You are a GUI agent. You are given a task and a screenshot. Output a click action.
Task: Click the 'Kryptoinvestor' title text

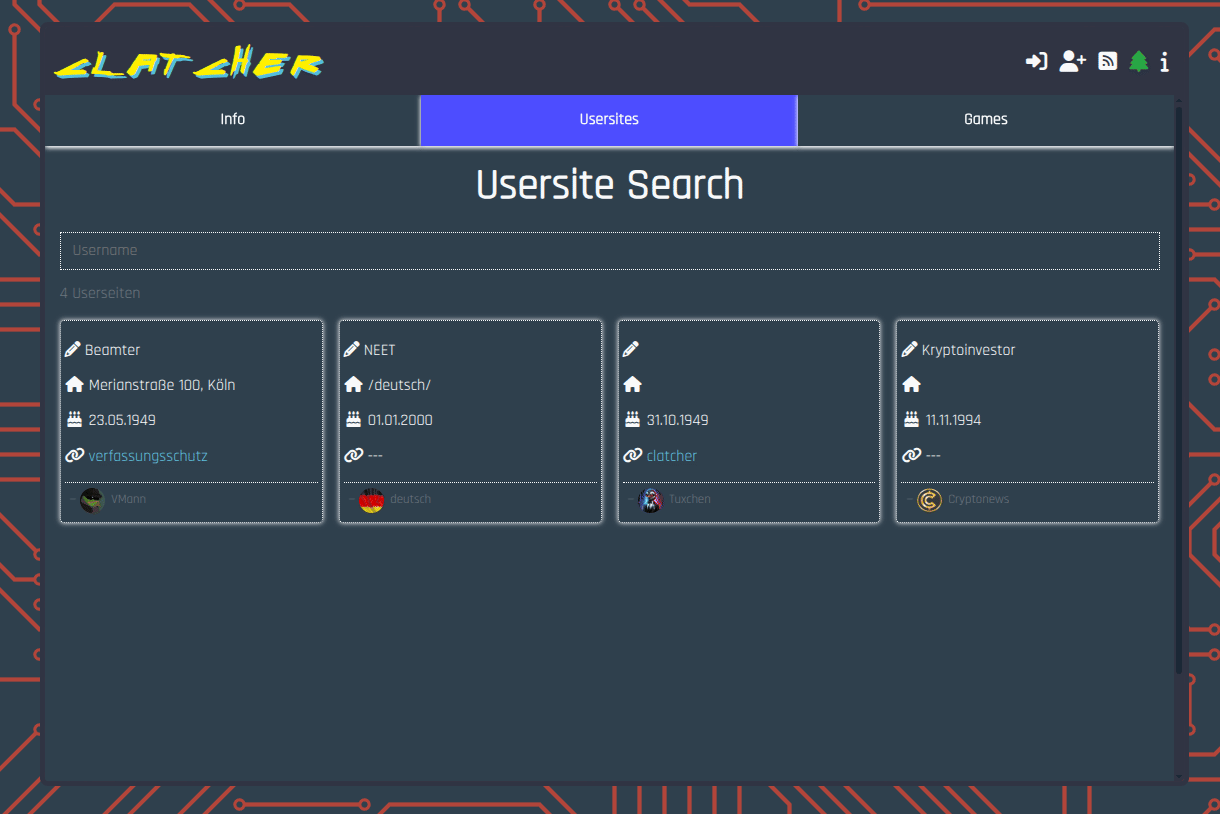pyautogui.click(x=968, y=350)
